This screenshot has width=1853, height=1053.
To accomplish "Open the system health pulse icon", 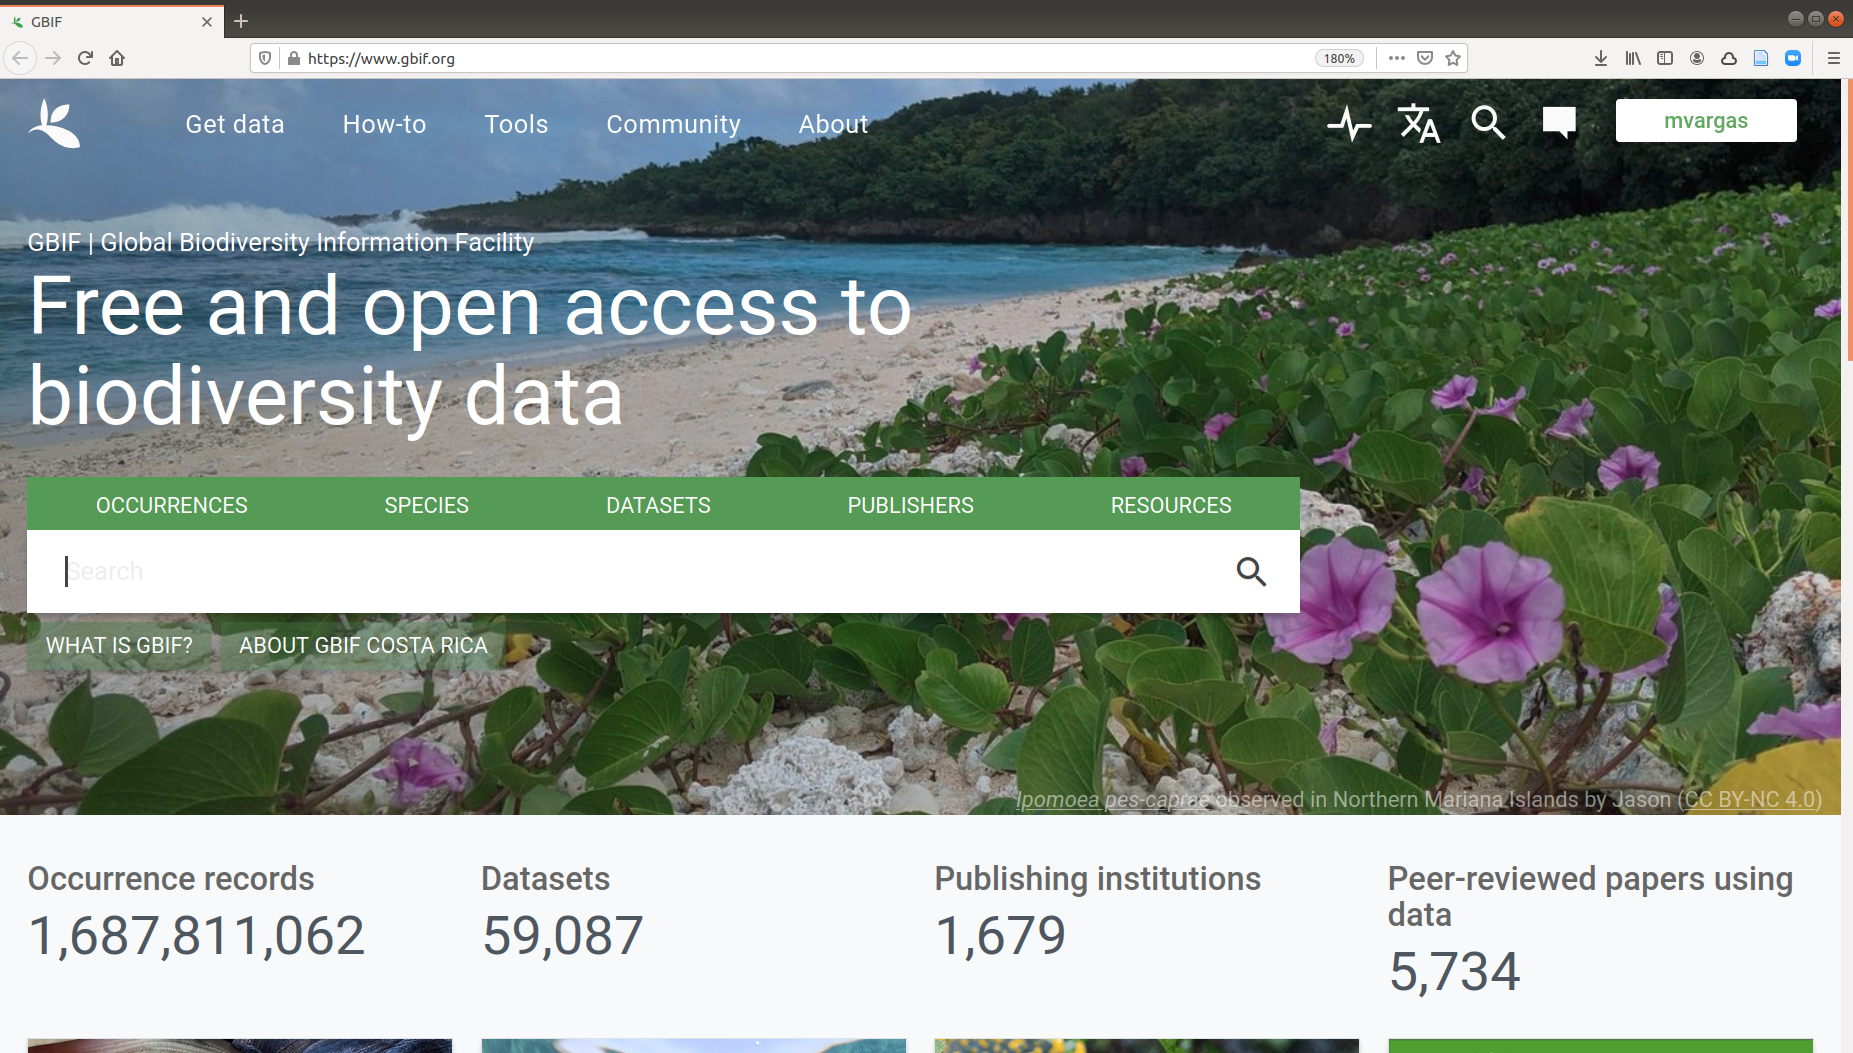I will click(1349, 124).
